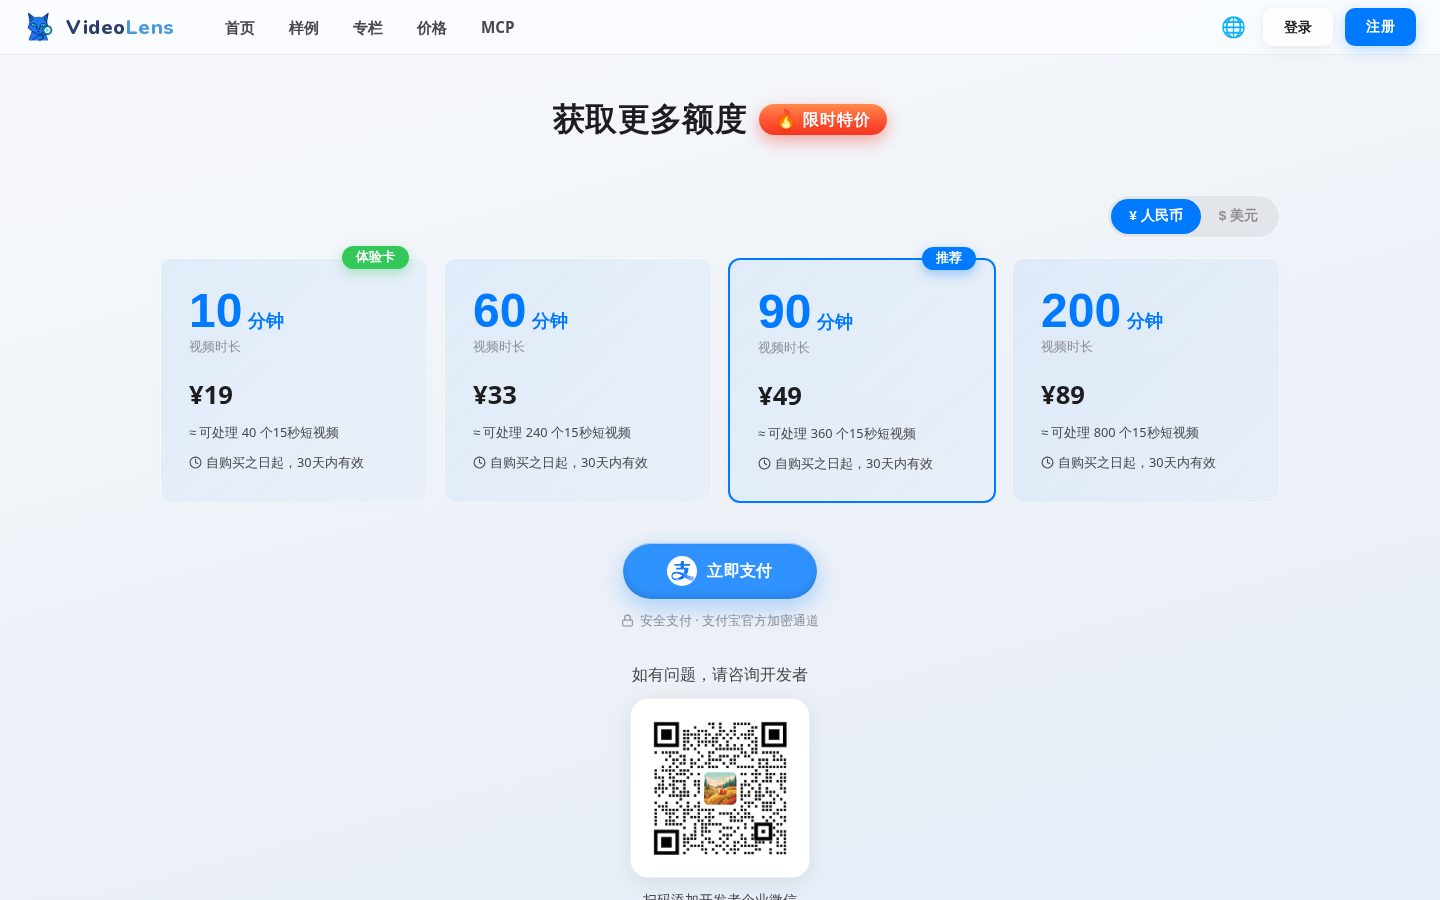Click the 注册 button
The image size is (1440, 900).
point(1380,27)
